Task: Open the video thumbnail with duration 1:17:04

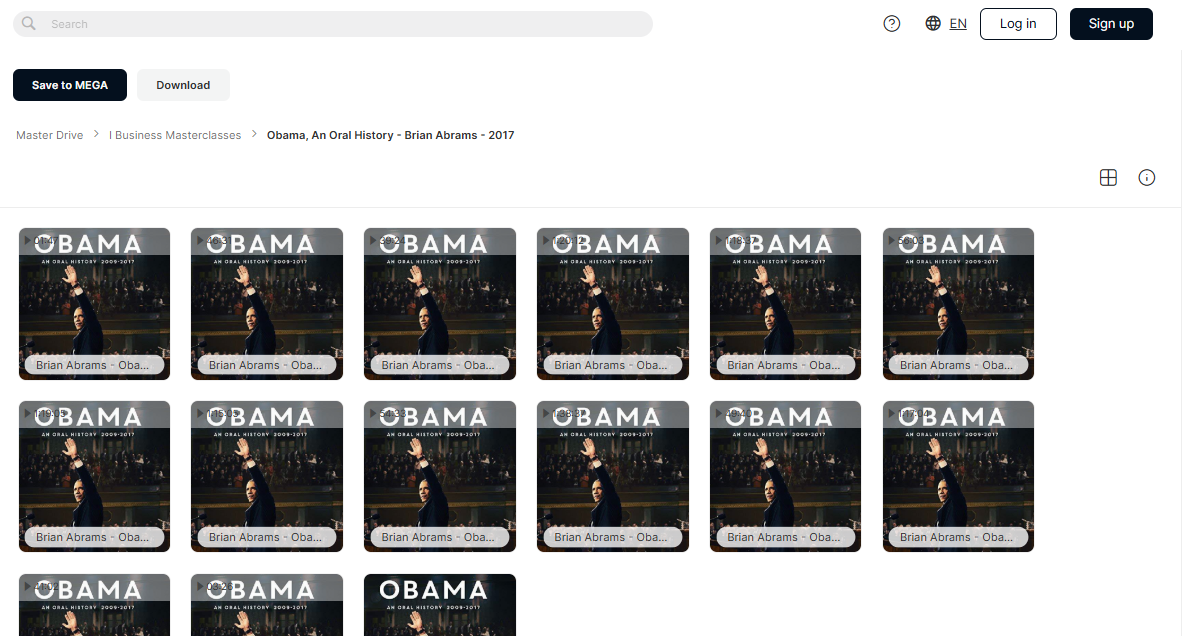Action: pyautogui.click(x=958, y=476)
